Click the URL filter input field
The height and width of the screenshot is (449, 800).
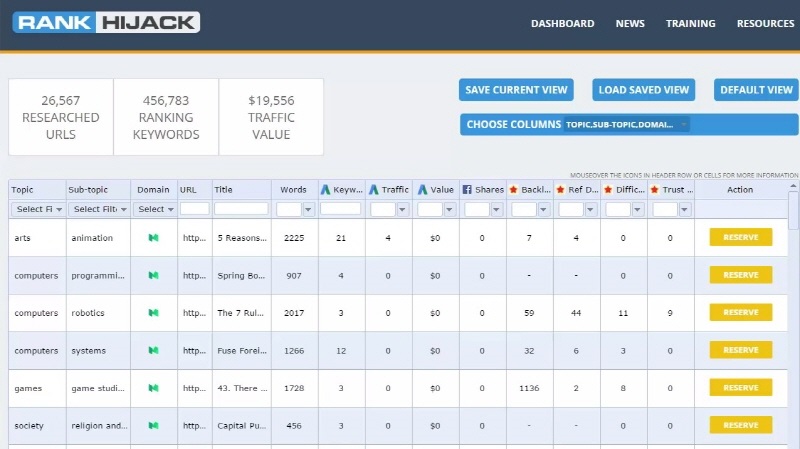[x=194, y=209]
